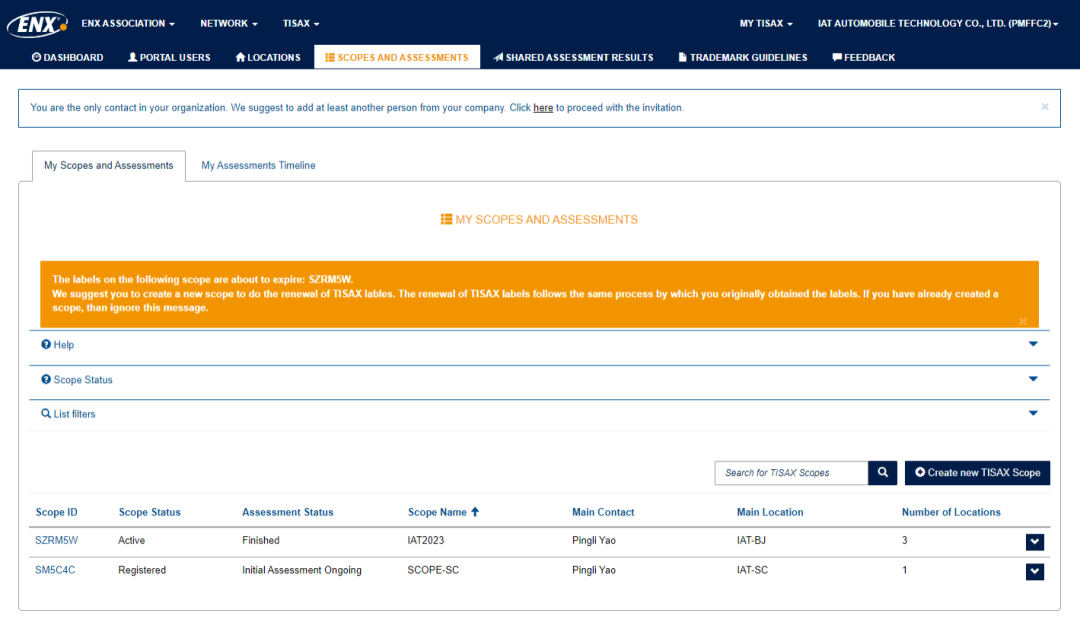Screen dimensions: 1080x629
Task: Expand the Scope Status section
Action: coord(1033,379)
